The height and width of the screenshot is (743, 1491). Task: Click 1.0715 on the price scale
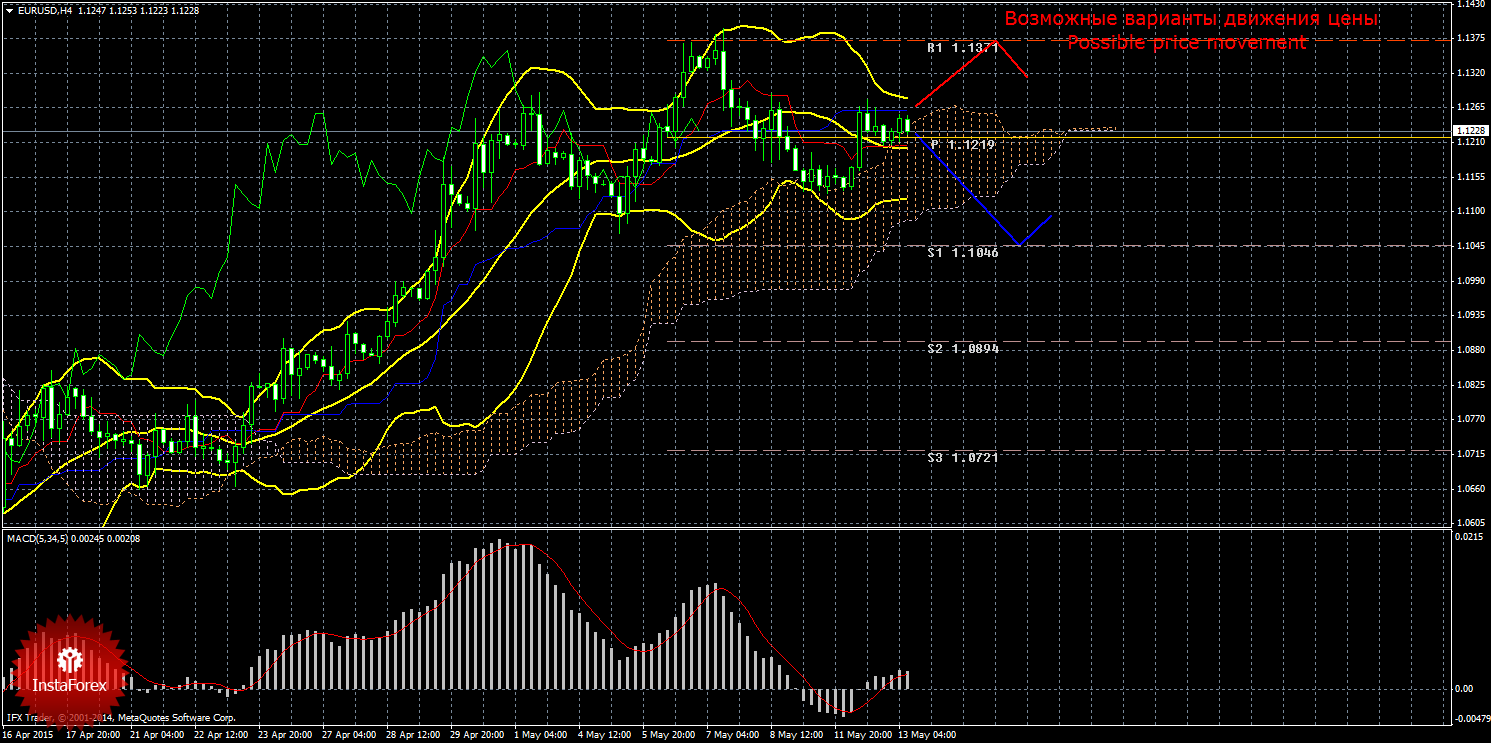click(1469, 454)
